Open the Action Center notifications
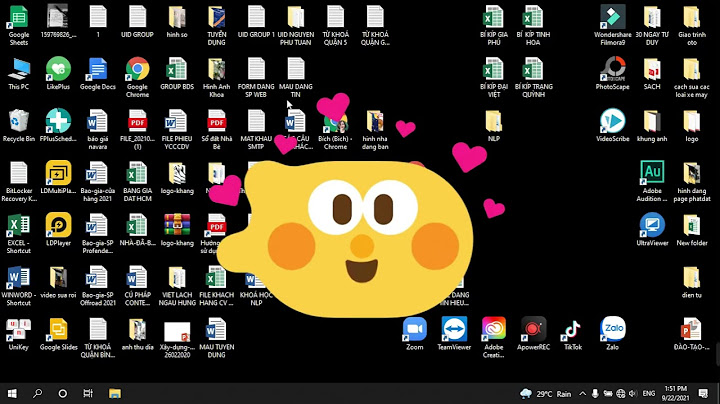This screenshot has height=404, width=720. point(703,393)
